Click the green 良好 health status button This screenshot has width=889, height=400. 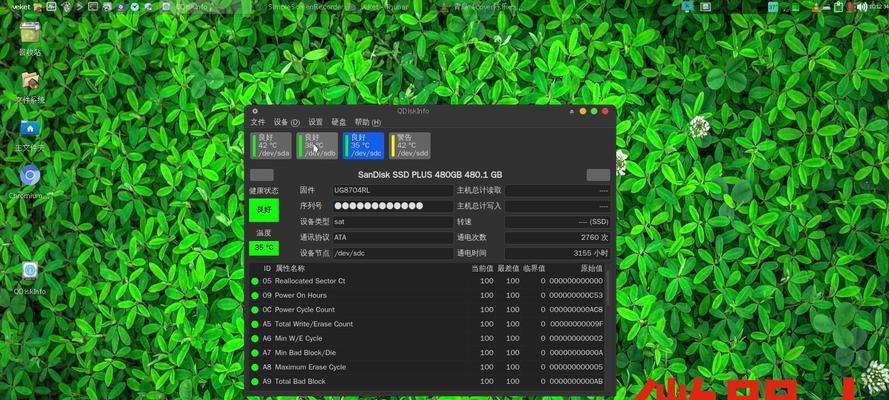pyautogui.click(x=264, y=210)
